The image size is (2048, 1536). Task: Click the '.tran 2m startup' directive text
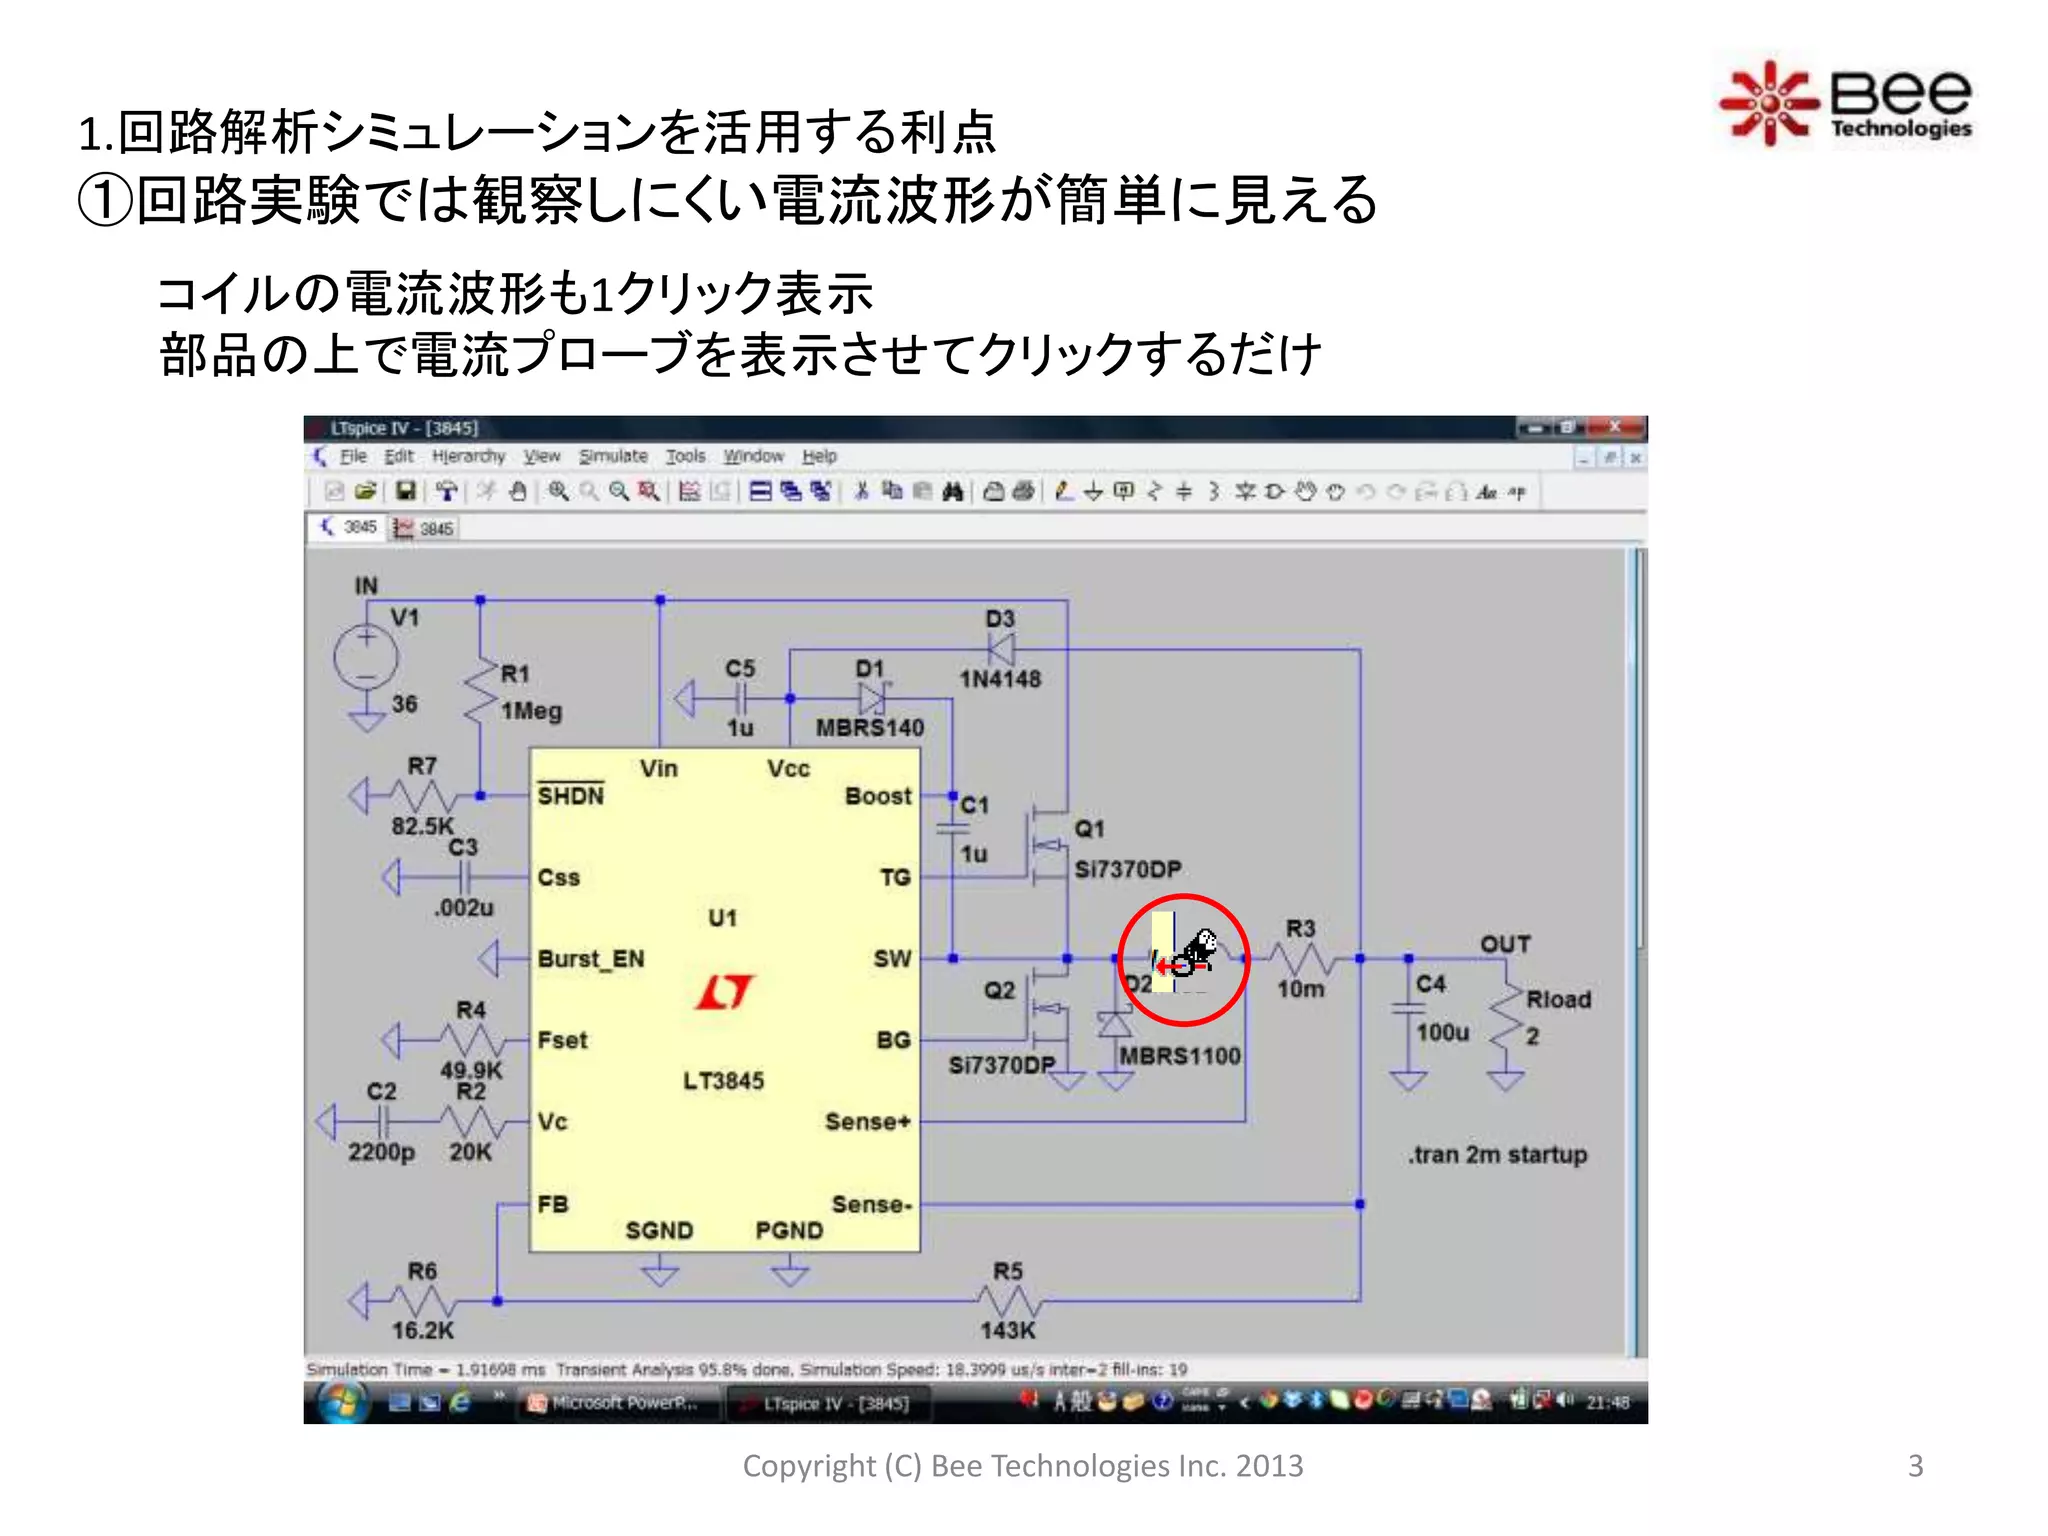pos(1497,1154)
